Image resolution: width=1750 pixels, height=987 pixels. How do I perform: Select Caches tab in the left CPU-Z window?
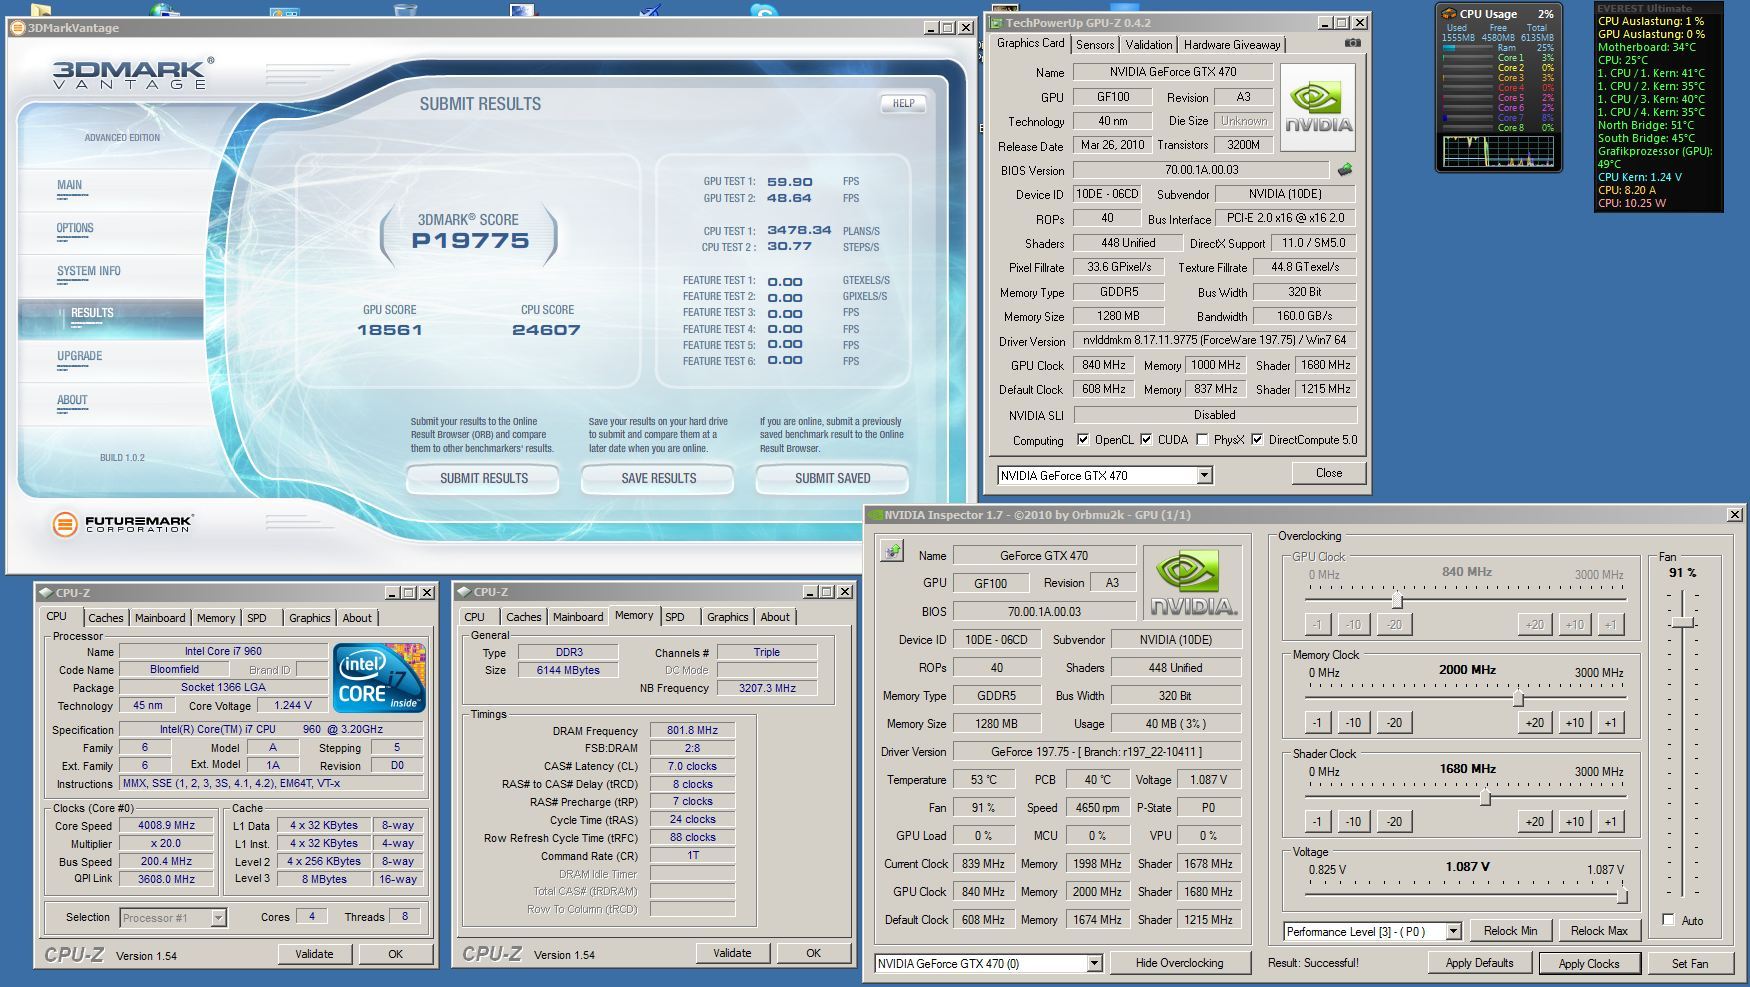coord(106,618)
